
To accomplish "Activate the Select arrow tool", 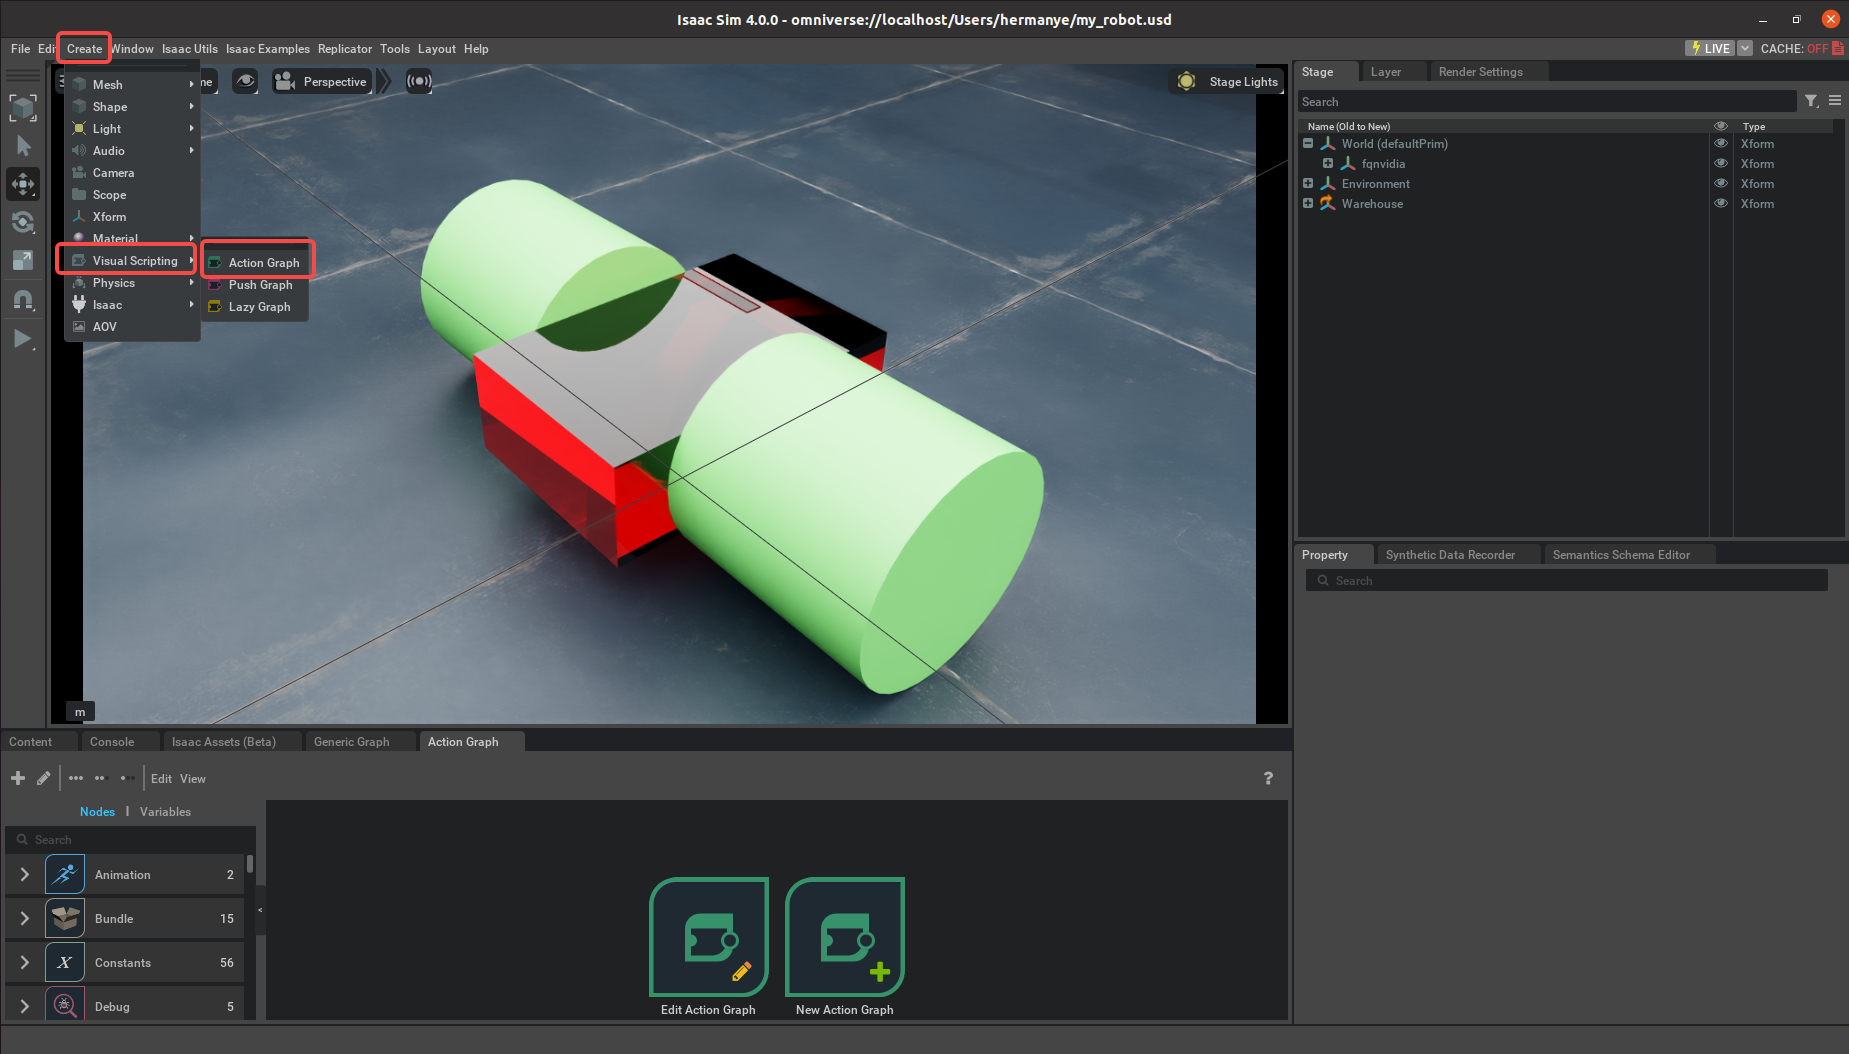I will coord(23,146).
